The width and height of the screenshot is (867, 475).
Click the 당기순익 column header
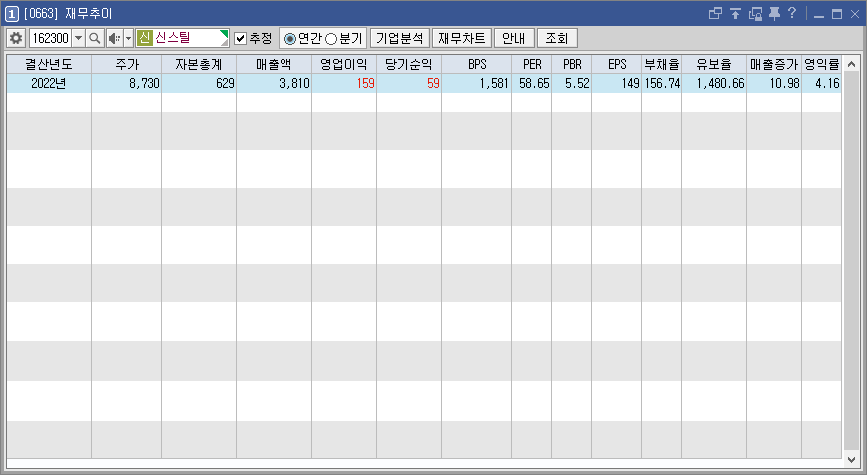409,64
